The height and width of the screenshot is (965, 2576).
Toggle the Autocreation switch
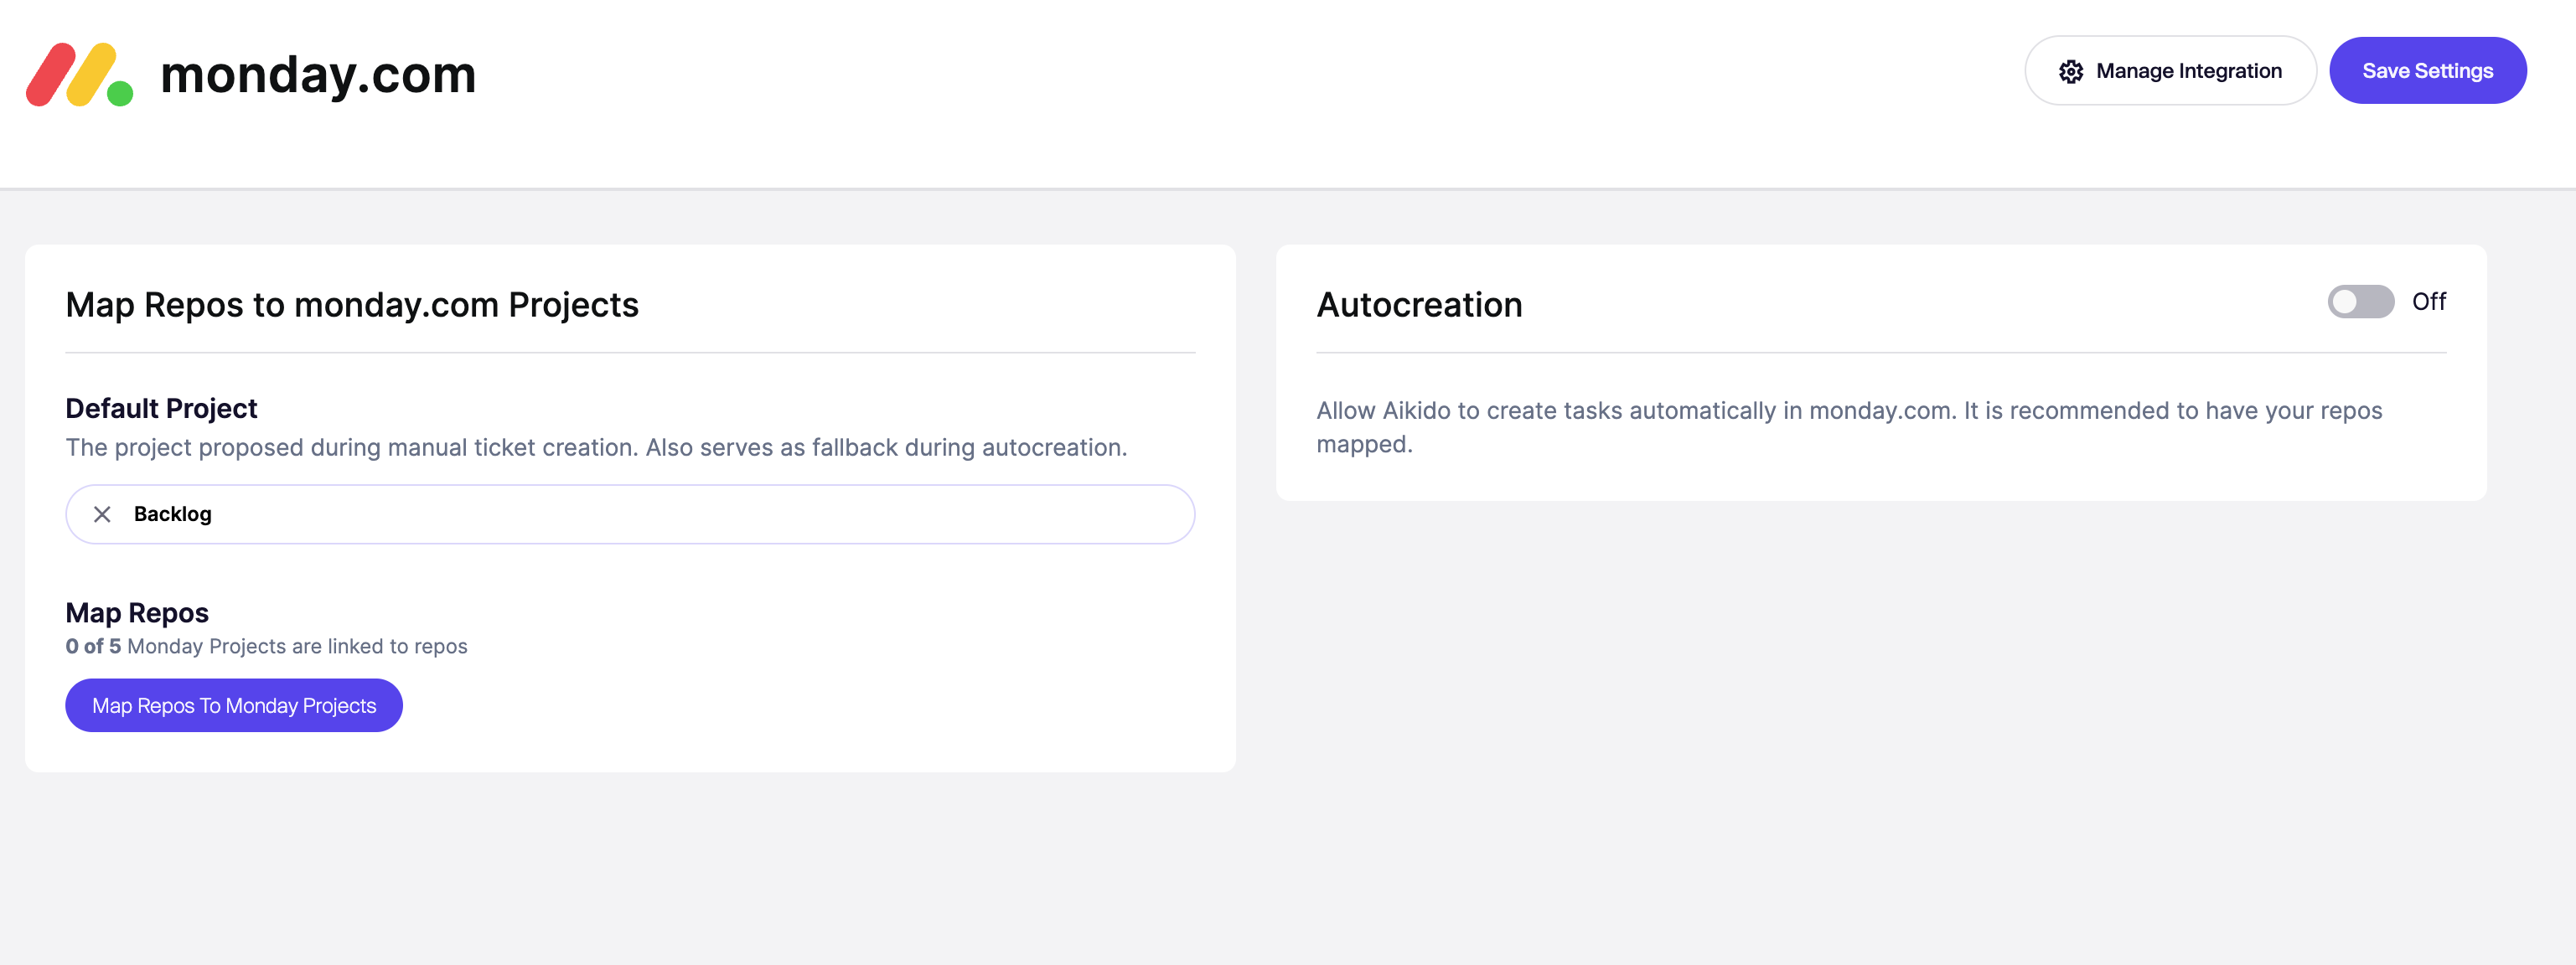(x=2360, y=301)
